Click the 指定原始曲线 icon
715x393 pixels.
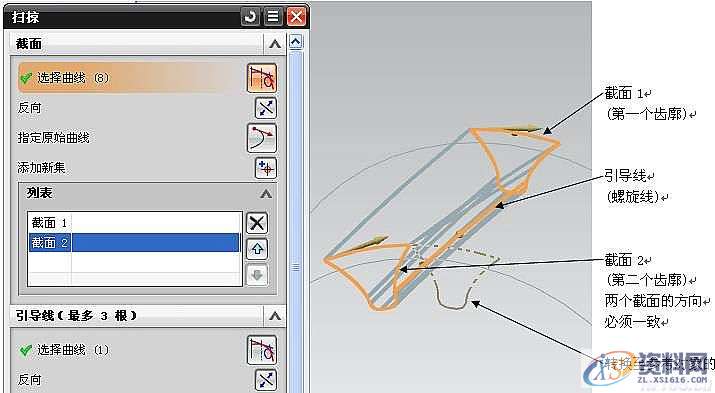pos(262,138)
